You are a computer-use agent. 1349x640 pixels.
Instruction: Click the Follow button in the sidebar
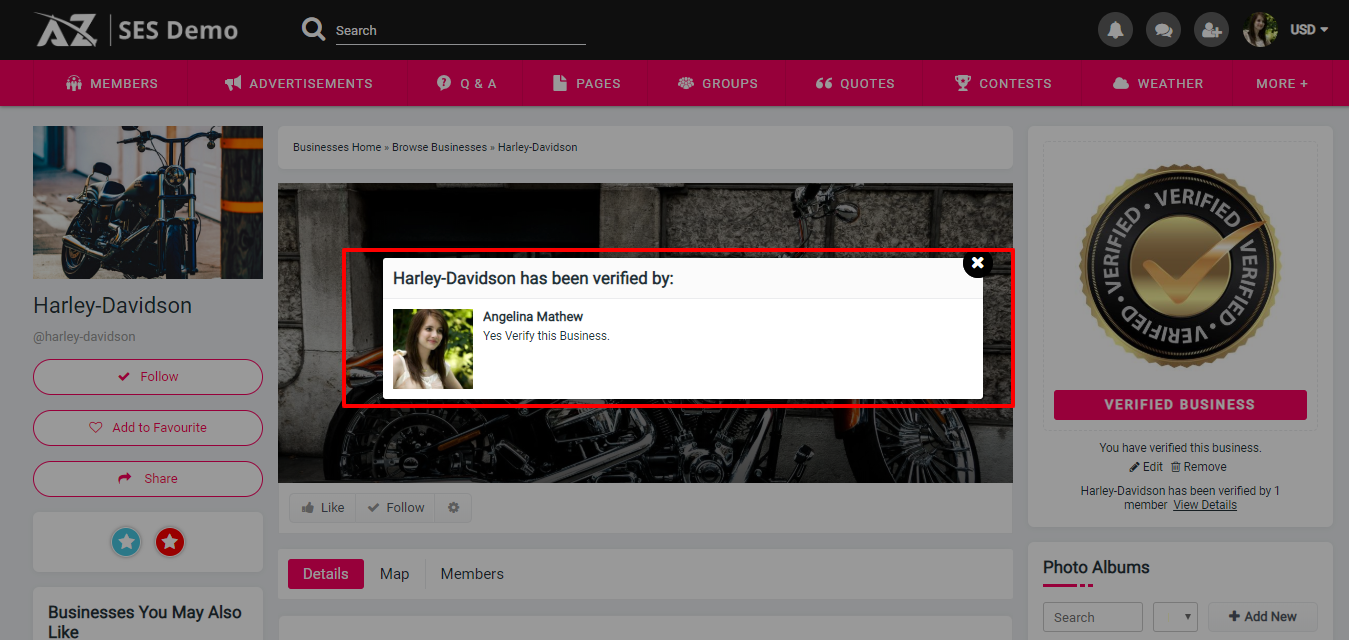148,377
